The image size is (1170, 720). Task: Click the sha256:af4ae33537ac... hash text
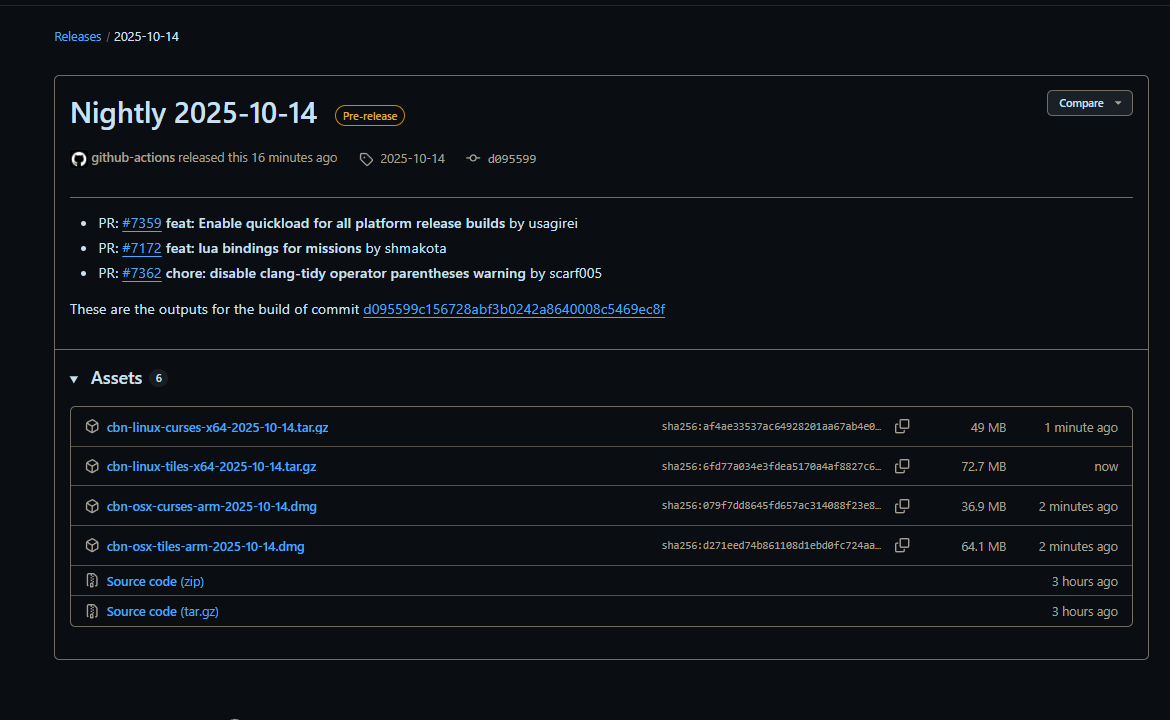771,427
